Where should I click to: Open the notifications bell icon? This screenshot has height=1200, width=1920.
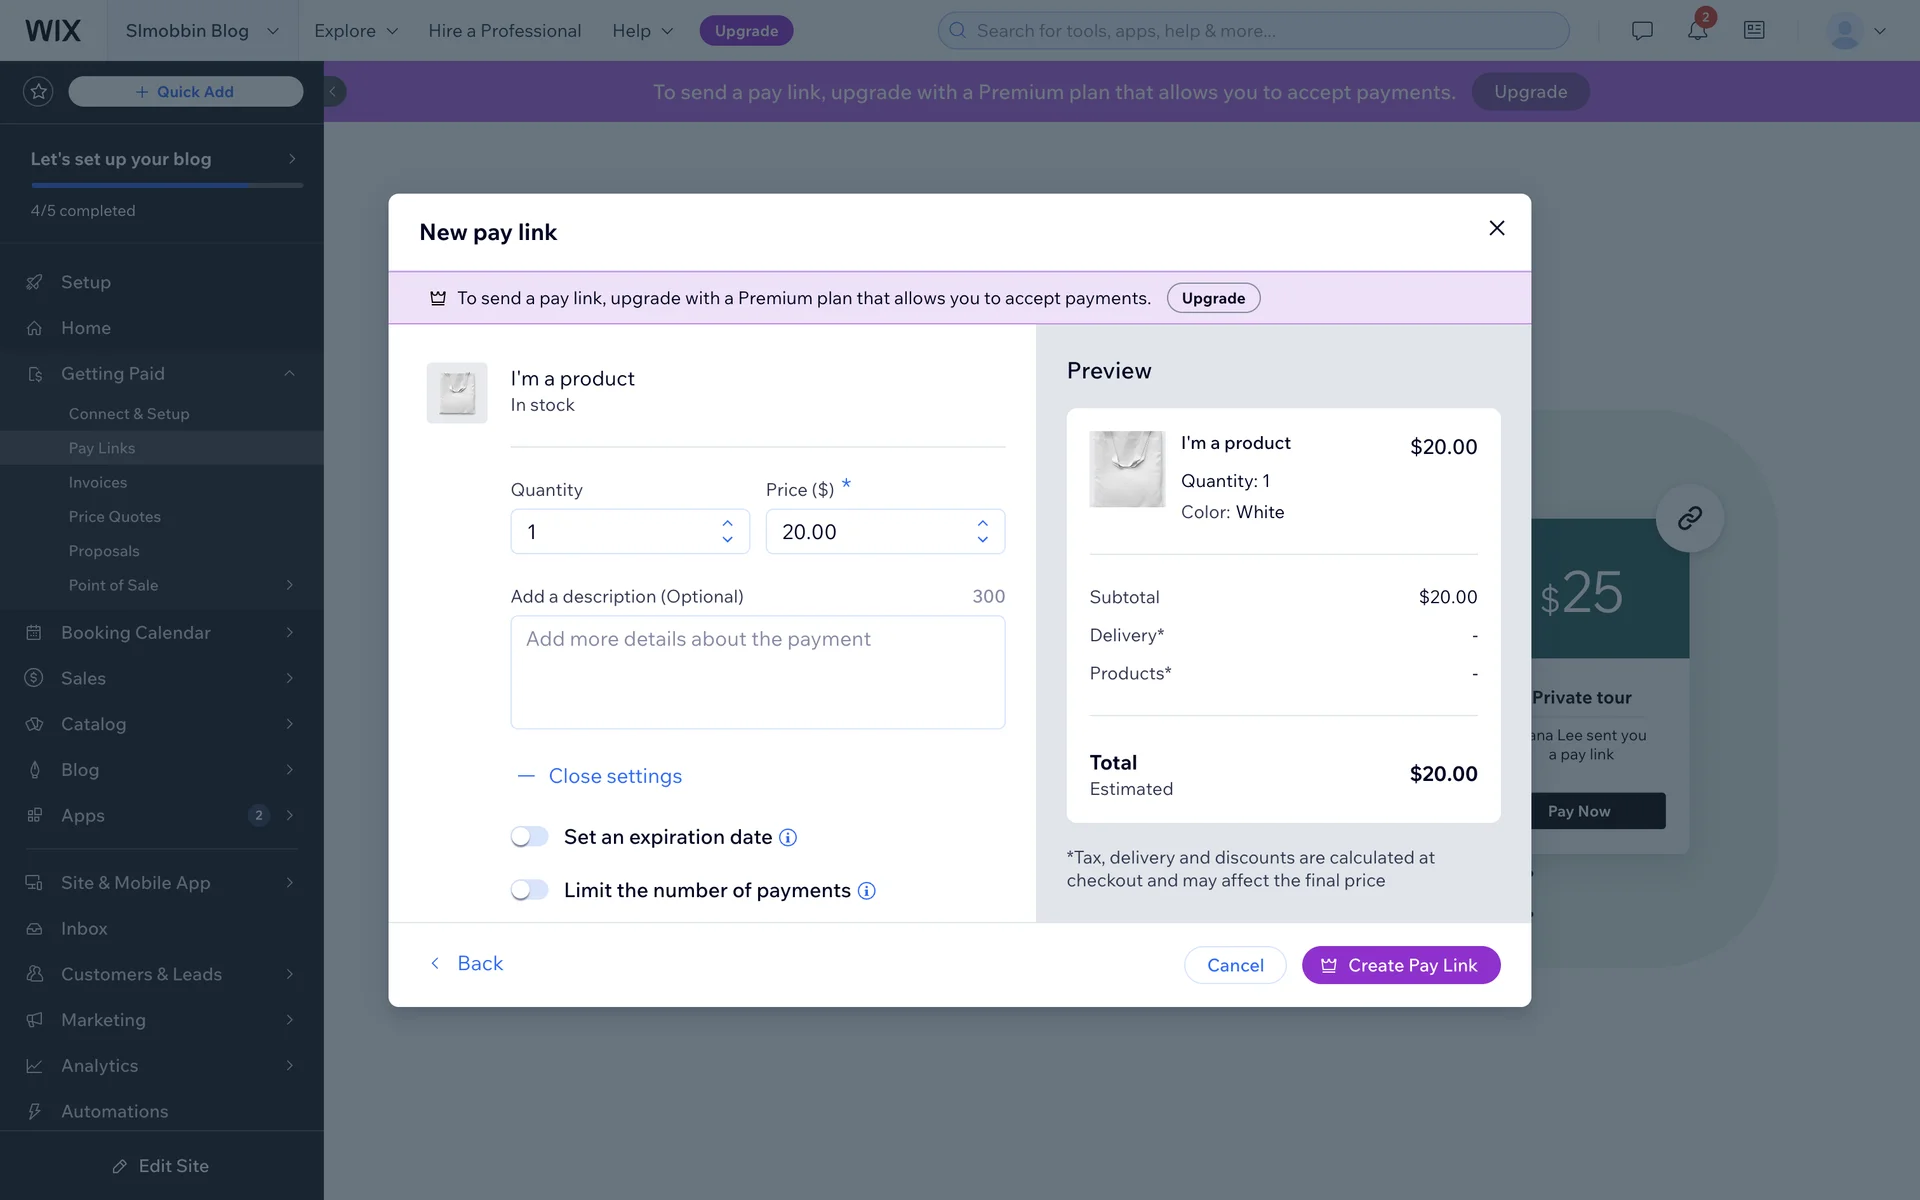tap(1697, 31)
